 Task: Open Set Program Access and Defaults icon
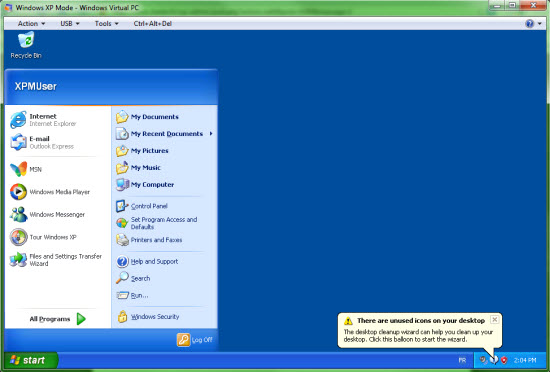(122, 223)
